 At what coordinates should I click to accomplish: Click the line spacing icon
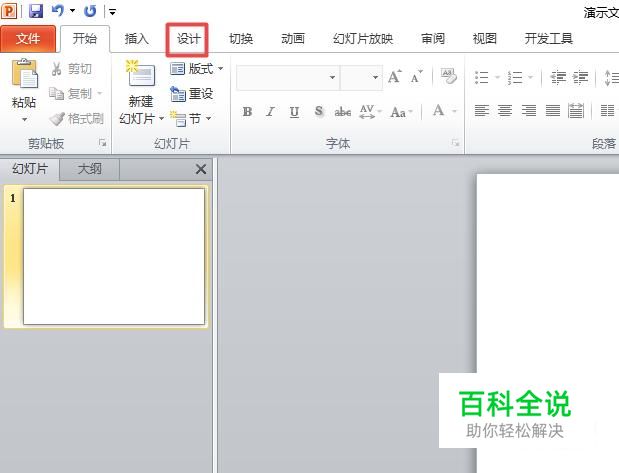[x=611, y=77]
